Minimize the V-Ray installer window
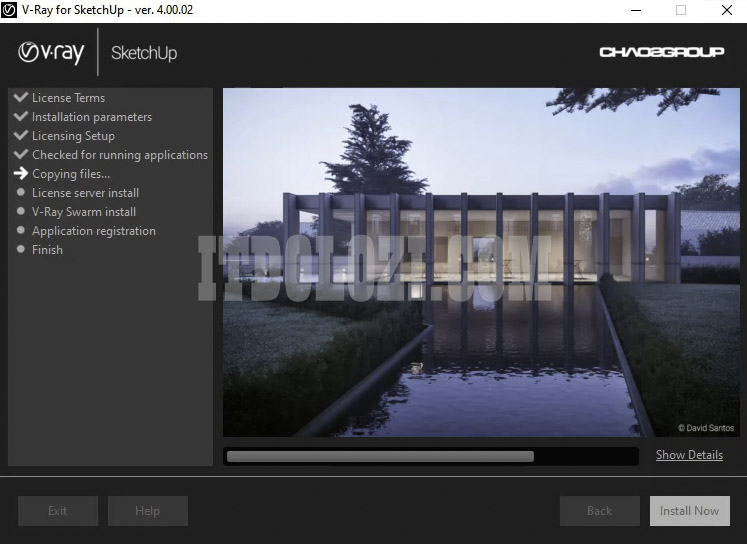 pos(634,10)
